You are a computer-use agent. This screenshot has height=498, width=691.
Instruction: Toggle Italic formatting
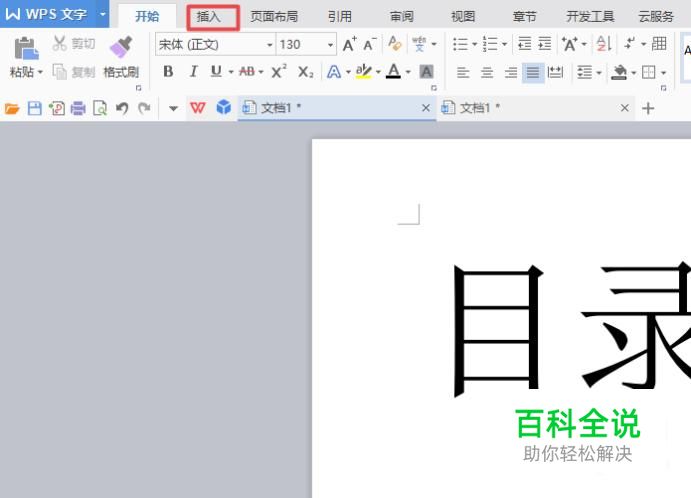[x=193, y=71]
